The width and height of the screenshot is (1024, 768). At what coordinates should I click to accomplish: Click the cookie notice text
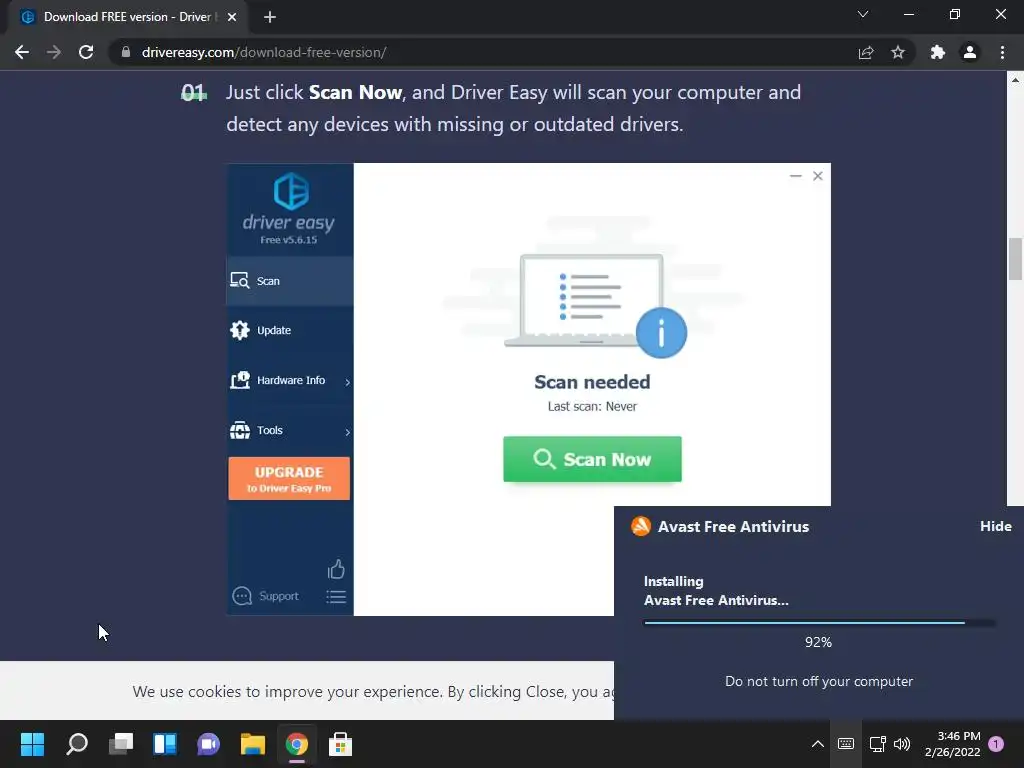click(x=373, y=692)
